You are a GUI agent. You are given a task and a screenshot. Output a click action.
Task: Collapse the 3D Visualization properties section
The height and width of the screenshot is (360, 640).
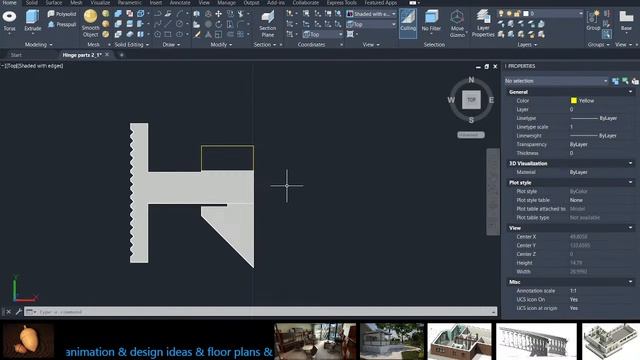(x=631, y=163)
